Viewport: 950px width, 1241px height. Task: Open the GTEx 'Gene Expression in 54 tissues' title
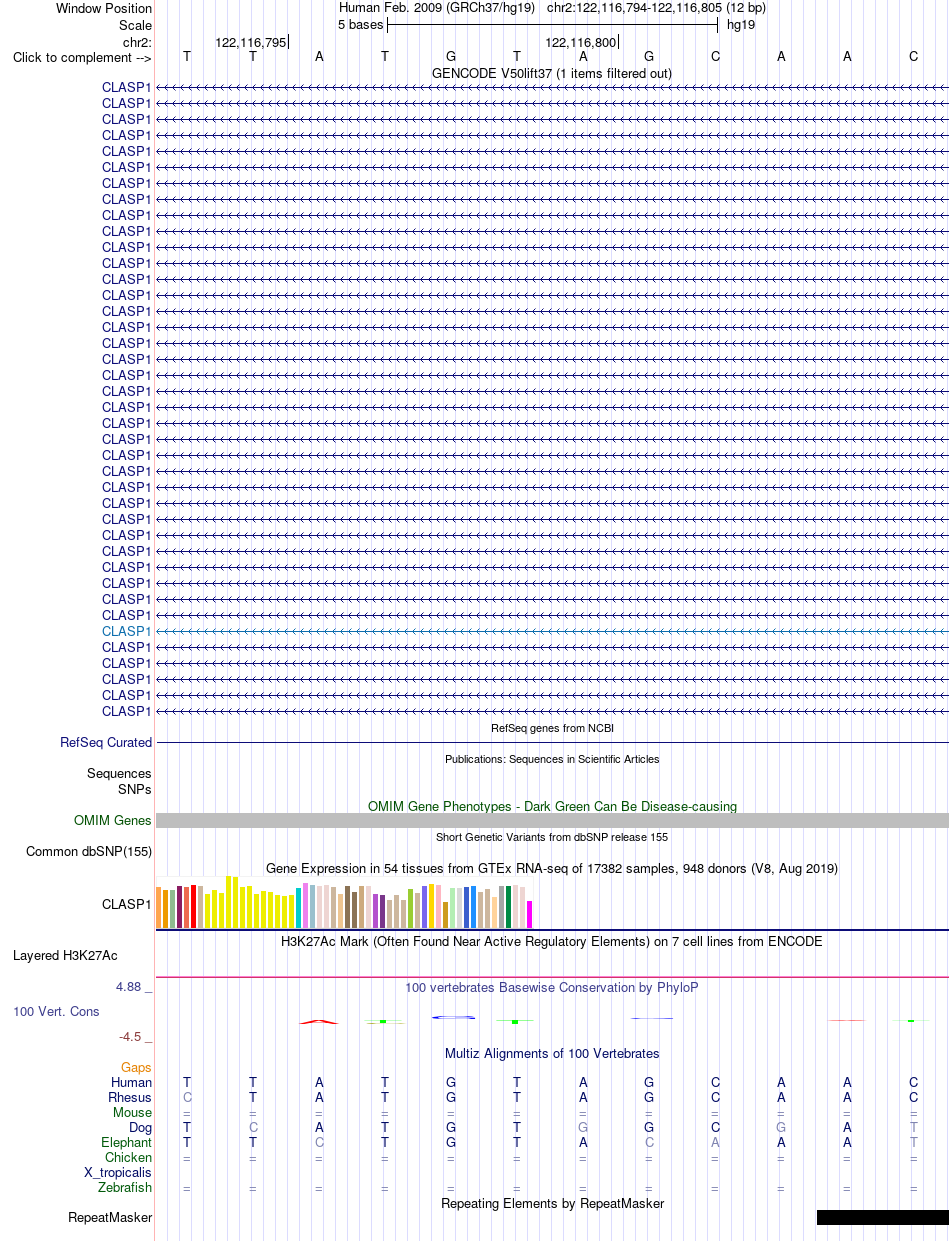click(x=552, y=868)
